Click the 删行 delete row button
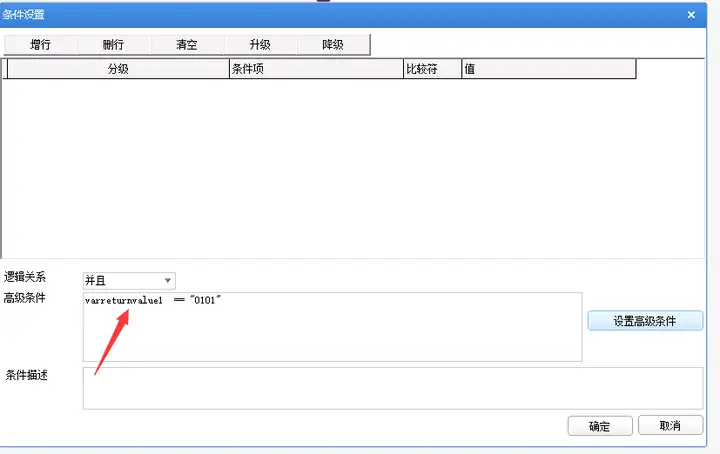Viewport: 720px width, 454px height. pyautogui.click(x=113, y=45)
